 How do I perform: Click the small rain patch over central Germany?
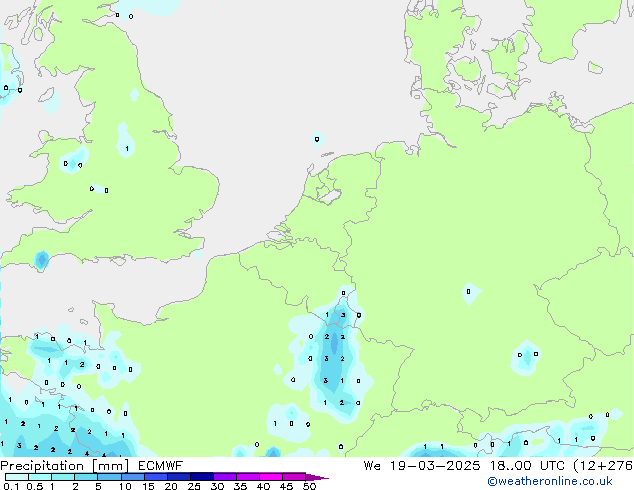tap(468, 292)
